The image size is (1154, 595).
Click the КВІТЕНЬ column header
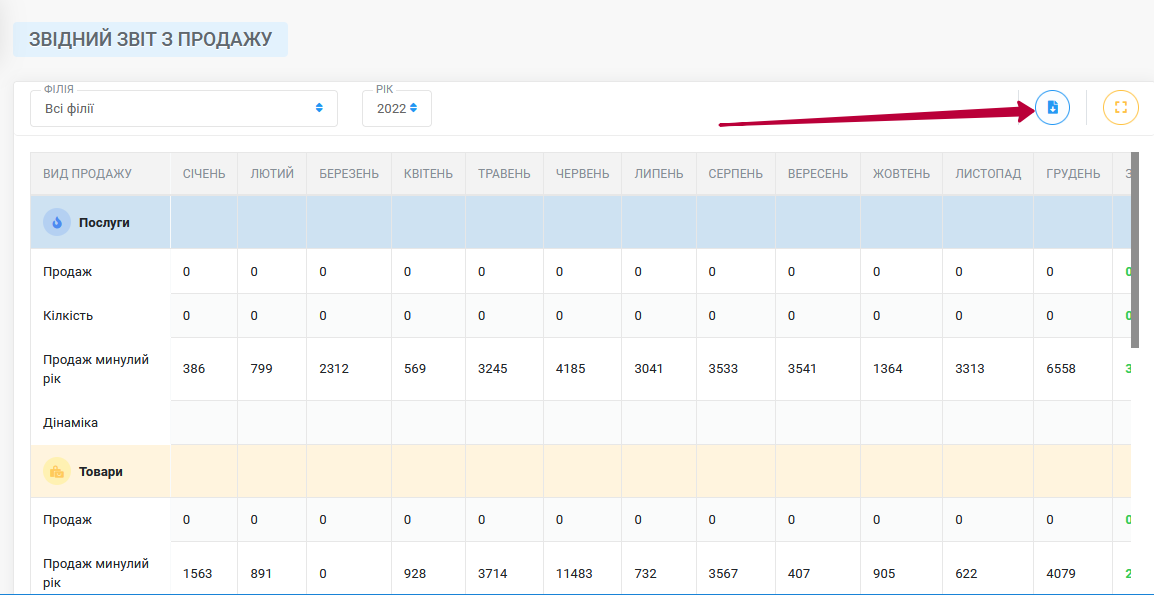428,174
